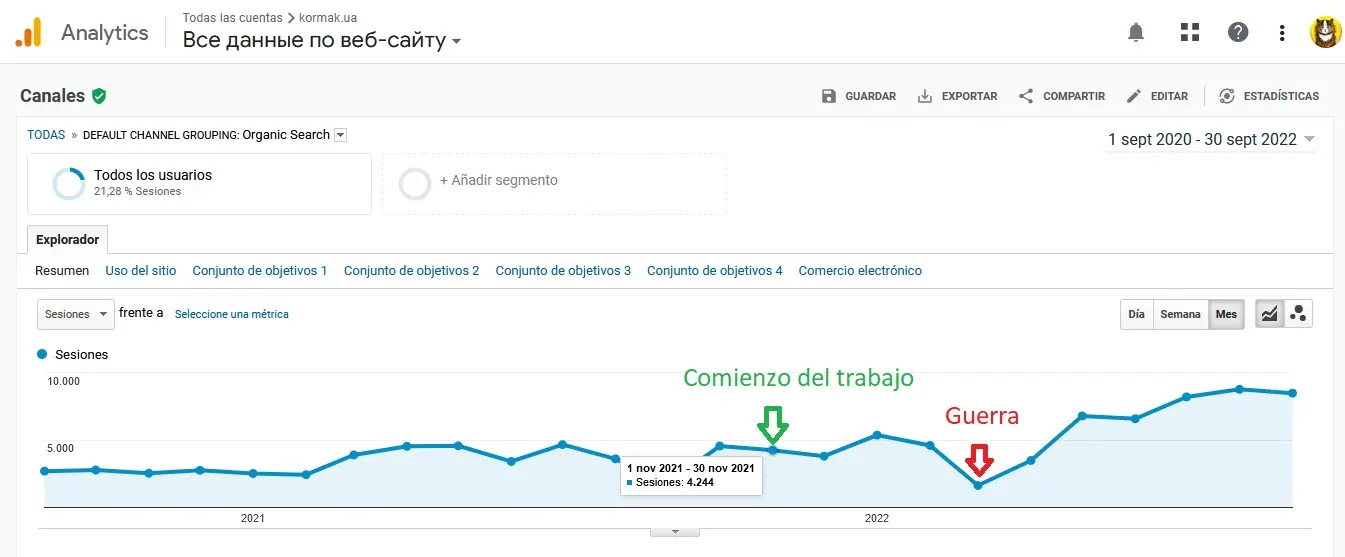Image resolution: width=1345 pixels, height=557 pixels.
Task: Open the notifications bell
Action: coord(1135,33)
